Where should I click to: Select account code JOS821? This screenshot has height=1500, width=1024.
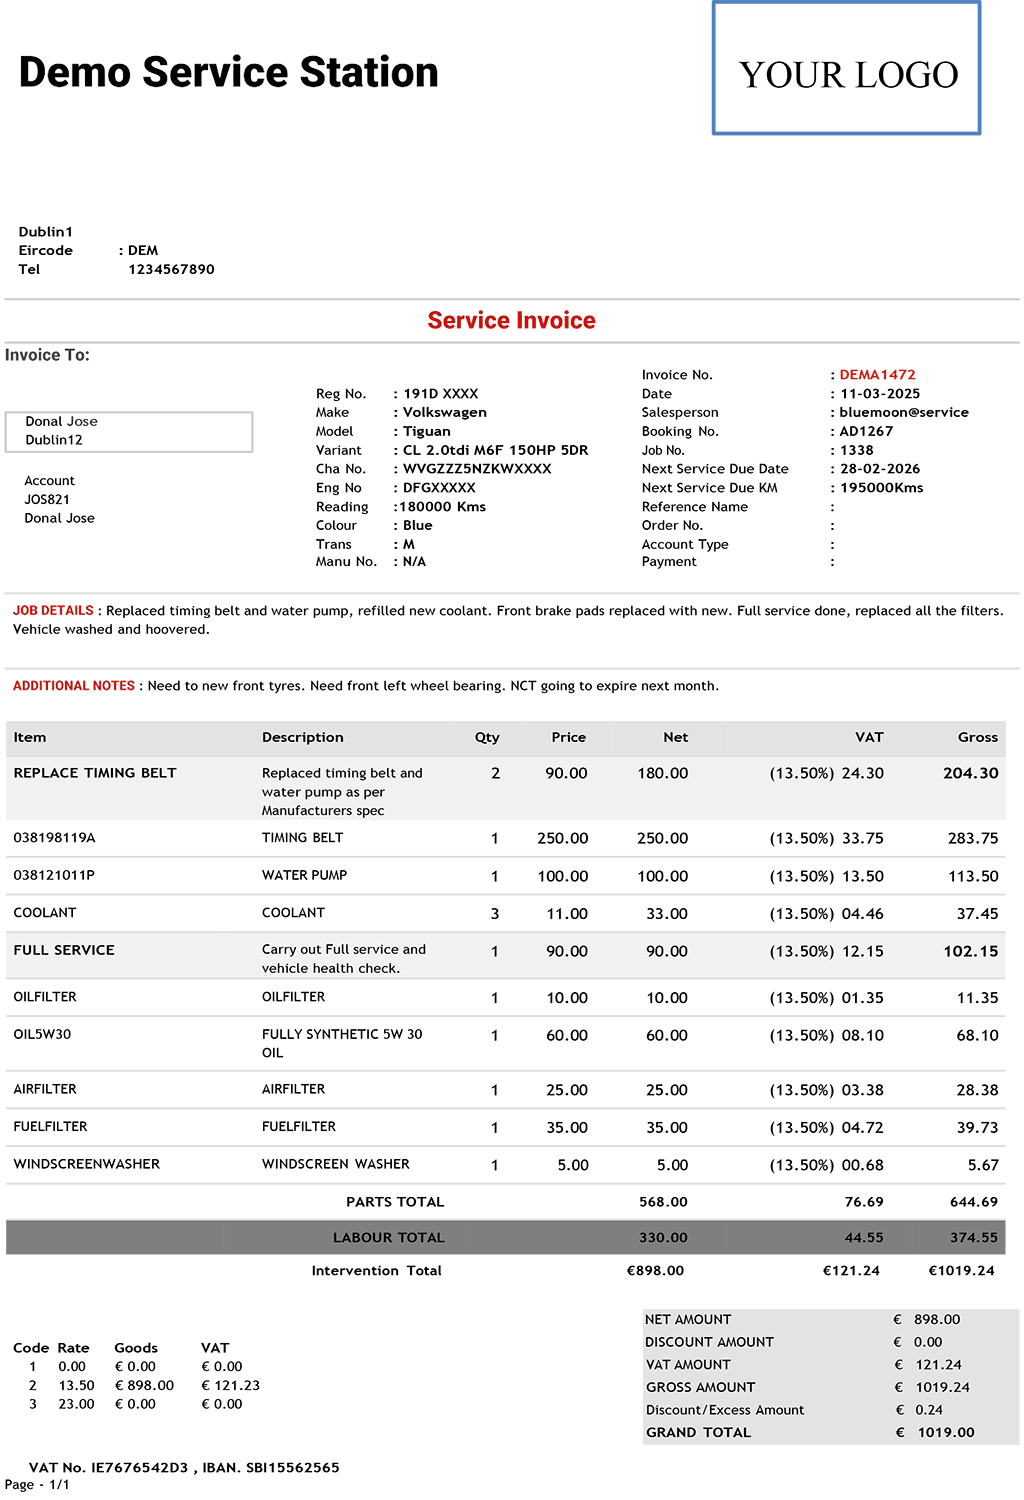point(47,499)
